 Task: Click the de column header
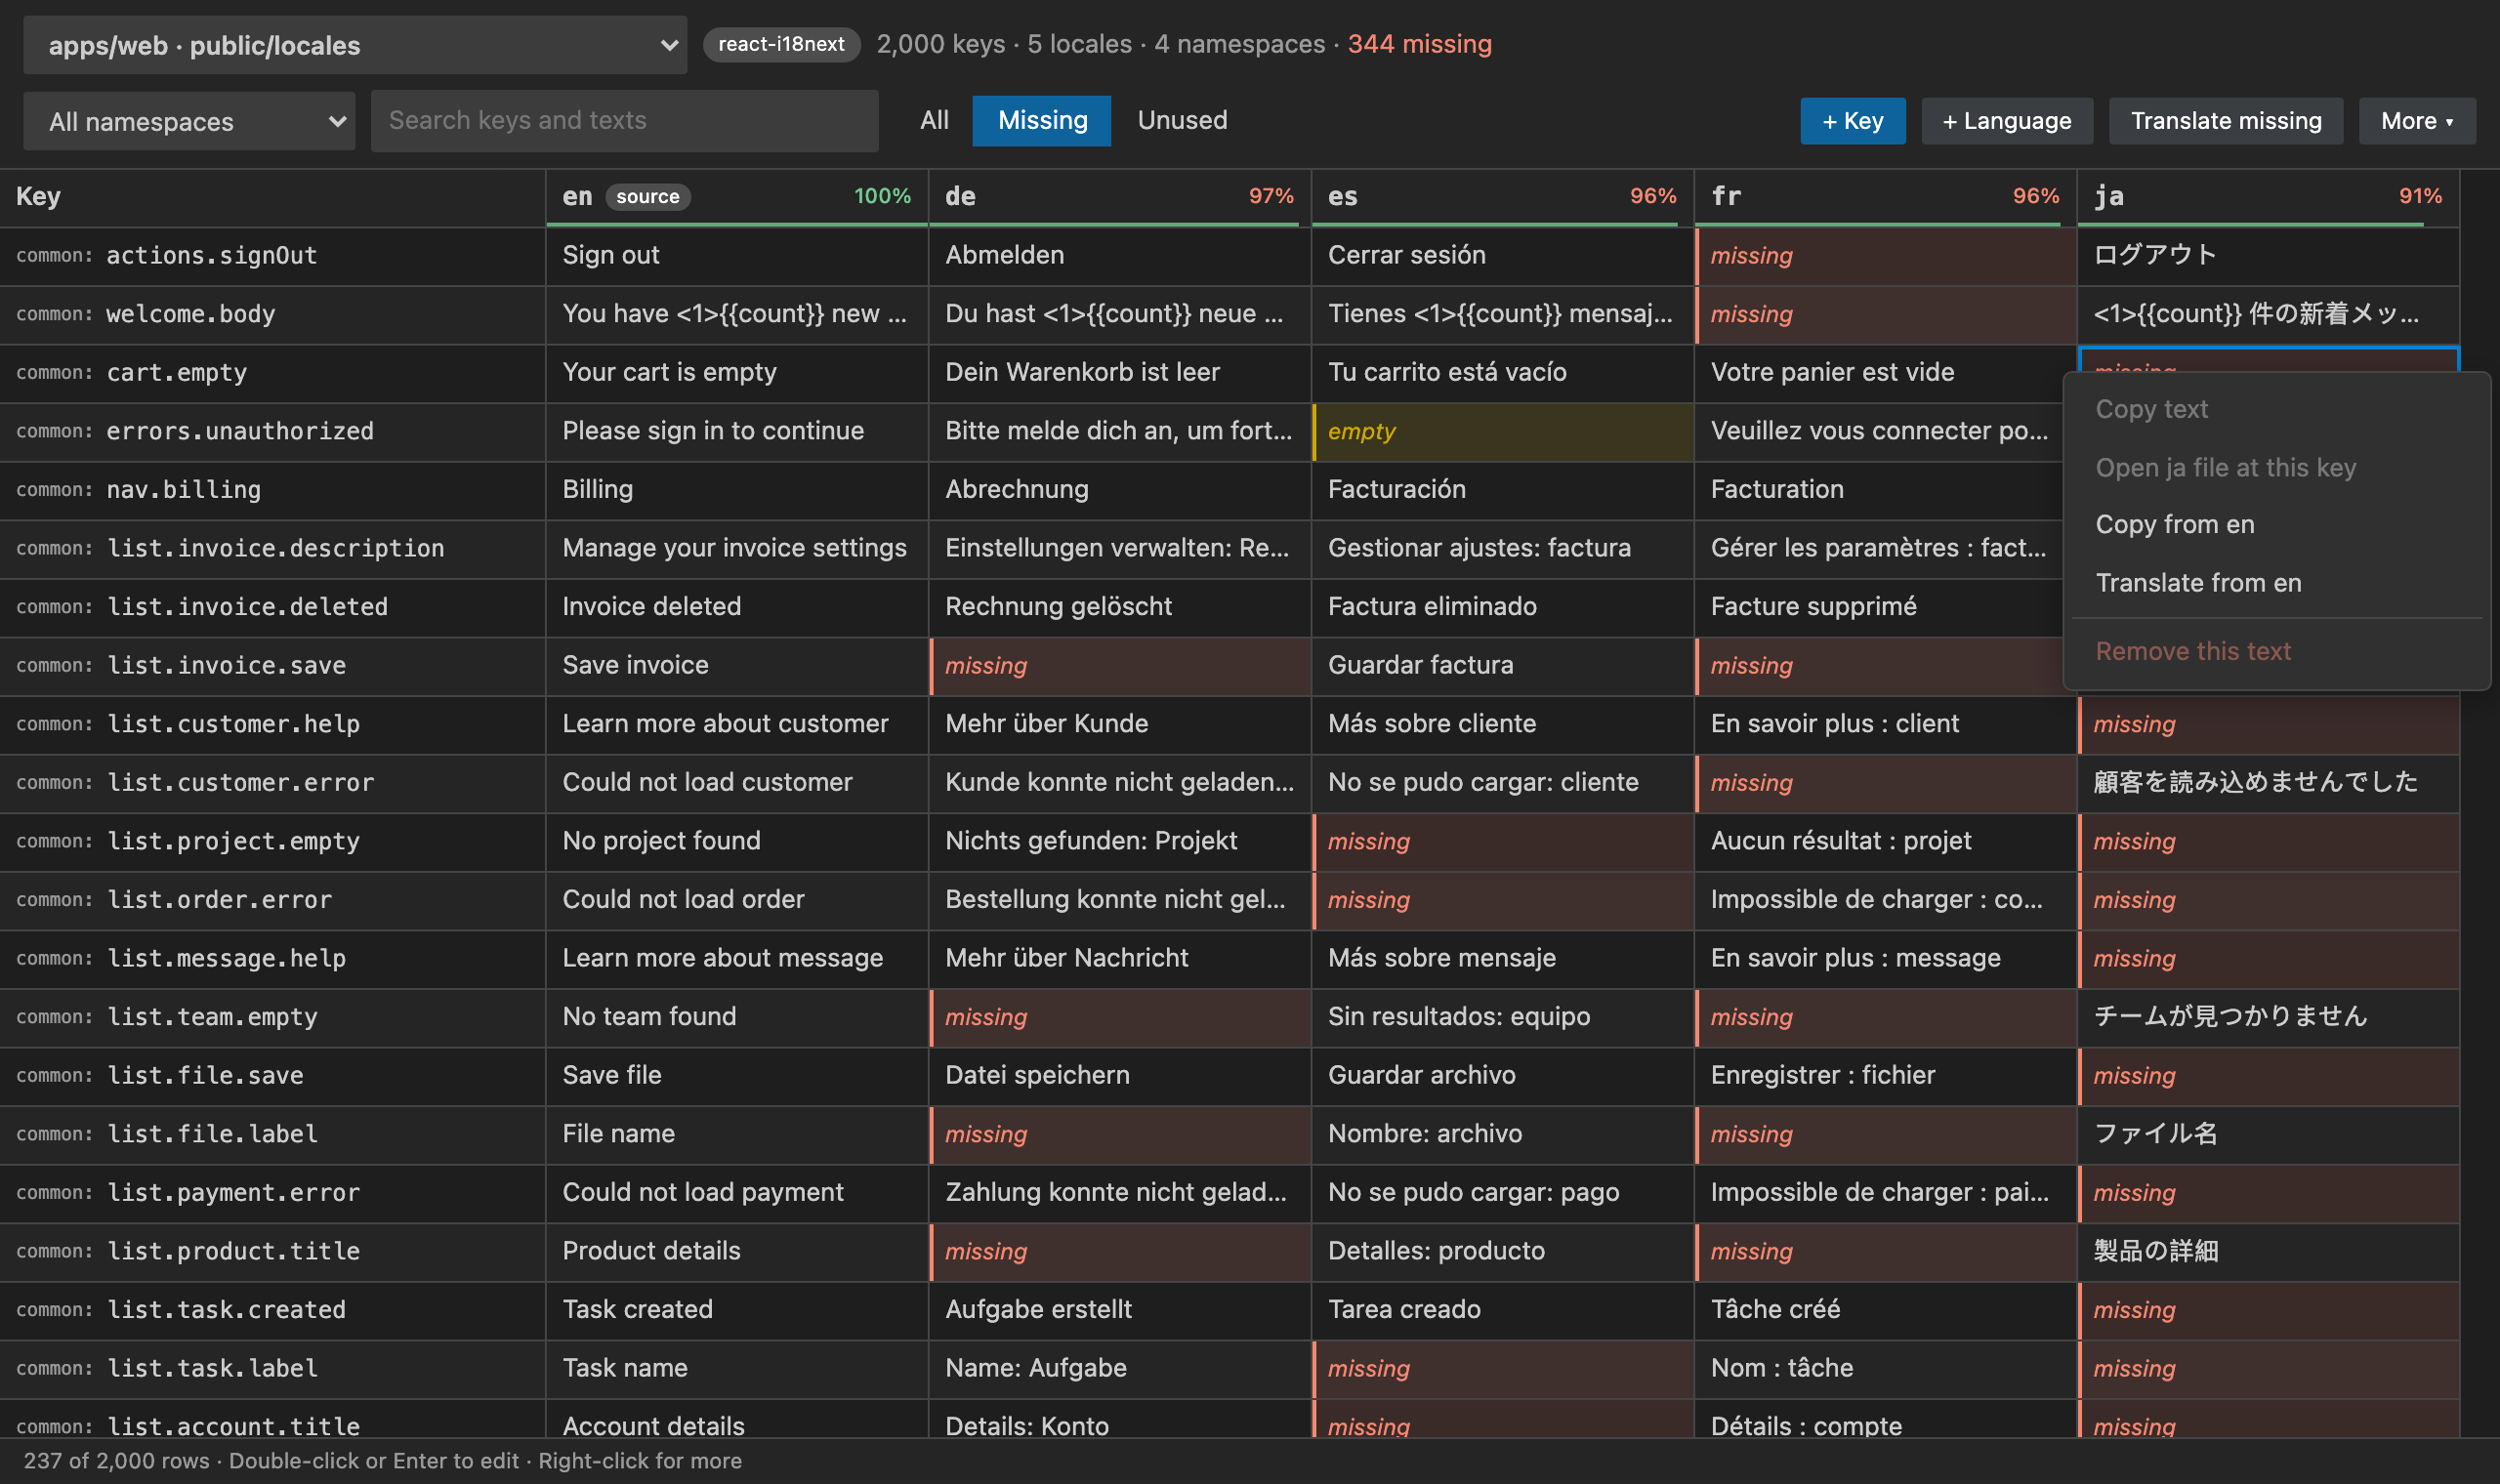pos(1120,197)
